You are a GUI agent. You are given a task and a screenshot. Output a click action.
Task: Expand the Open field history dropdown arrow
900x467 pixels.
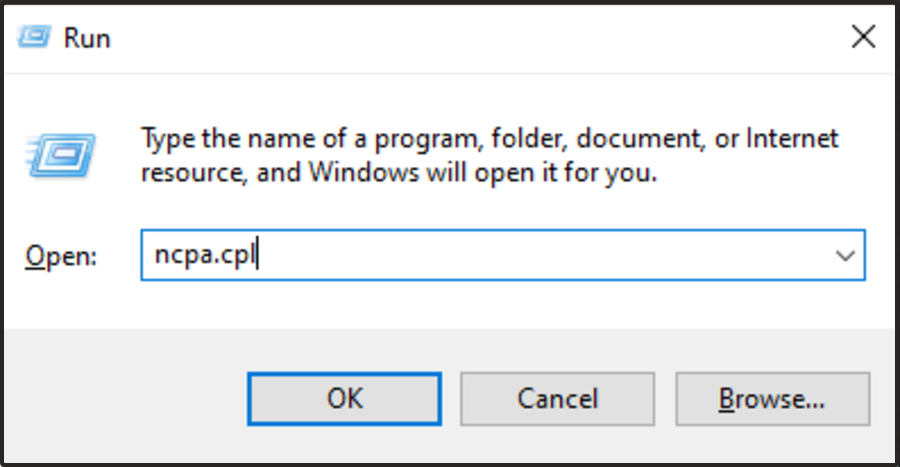tap(845, 255)
